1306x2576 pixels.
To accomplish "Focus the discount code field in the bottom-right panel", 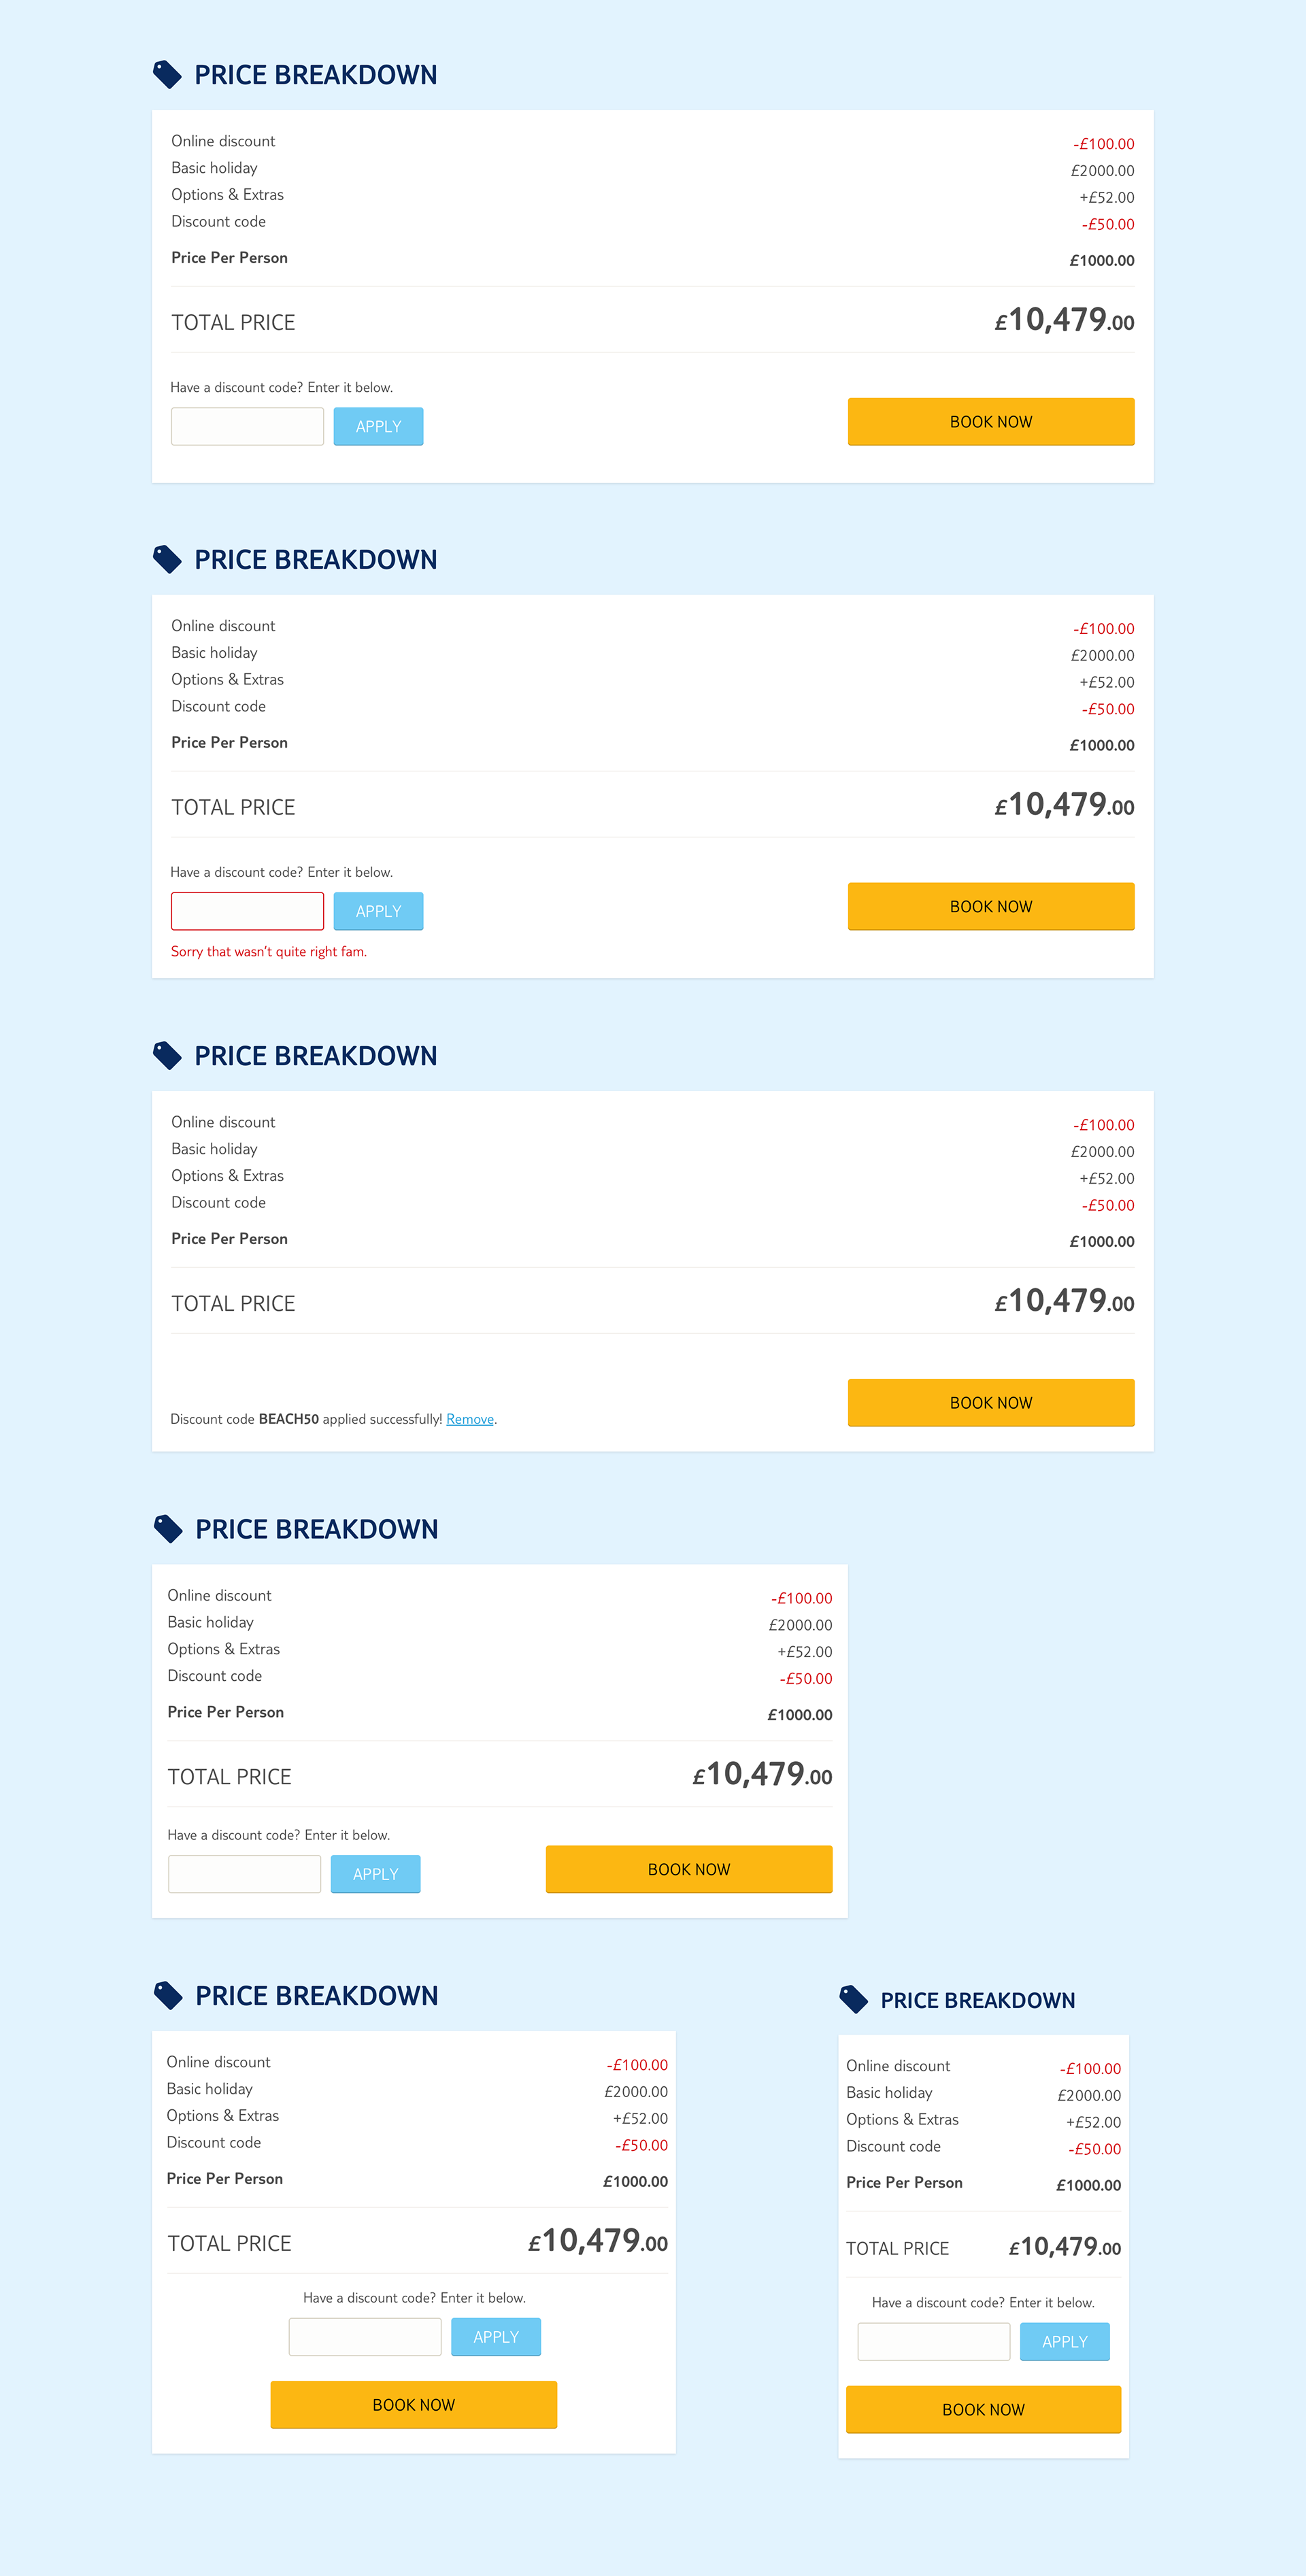I will click(x=933, y=2341).
